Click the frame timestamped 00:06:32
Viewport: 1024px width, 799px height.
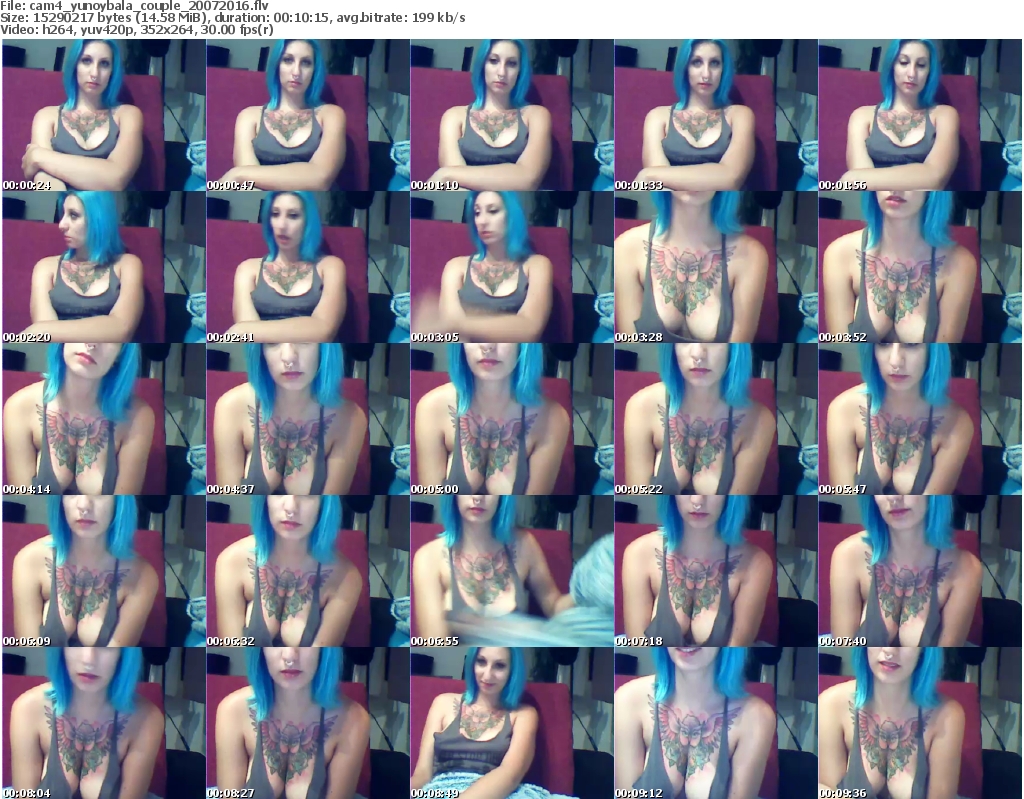(x=308, y=571)
